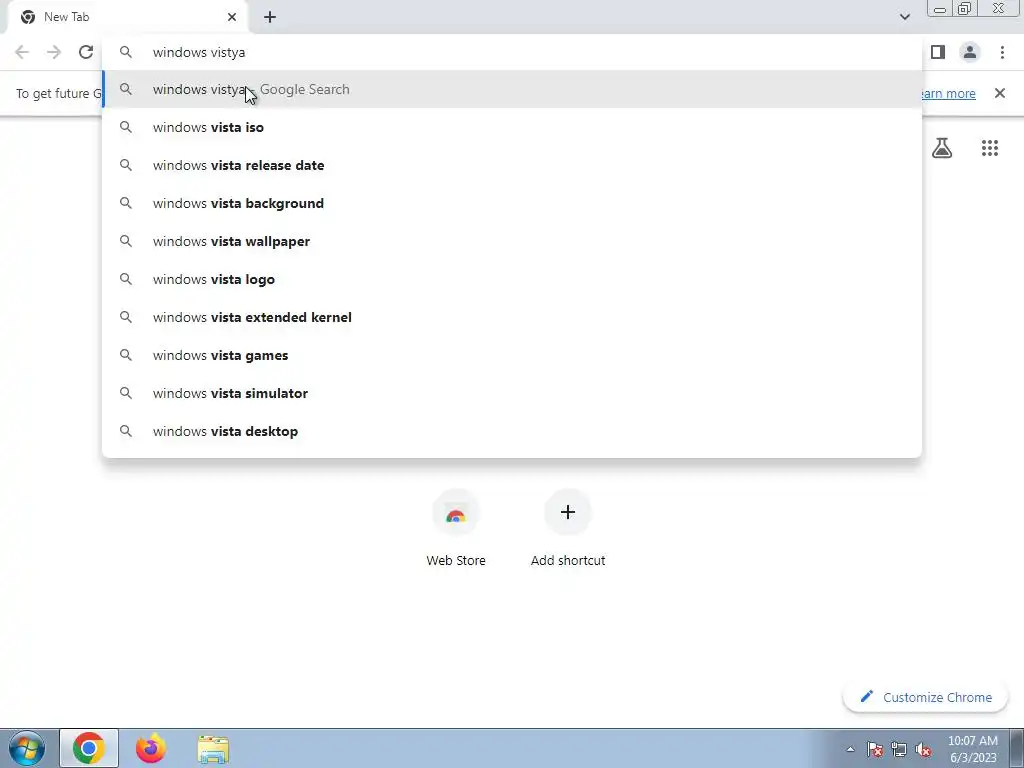Toggle the side panel icon

[938, 52]
